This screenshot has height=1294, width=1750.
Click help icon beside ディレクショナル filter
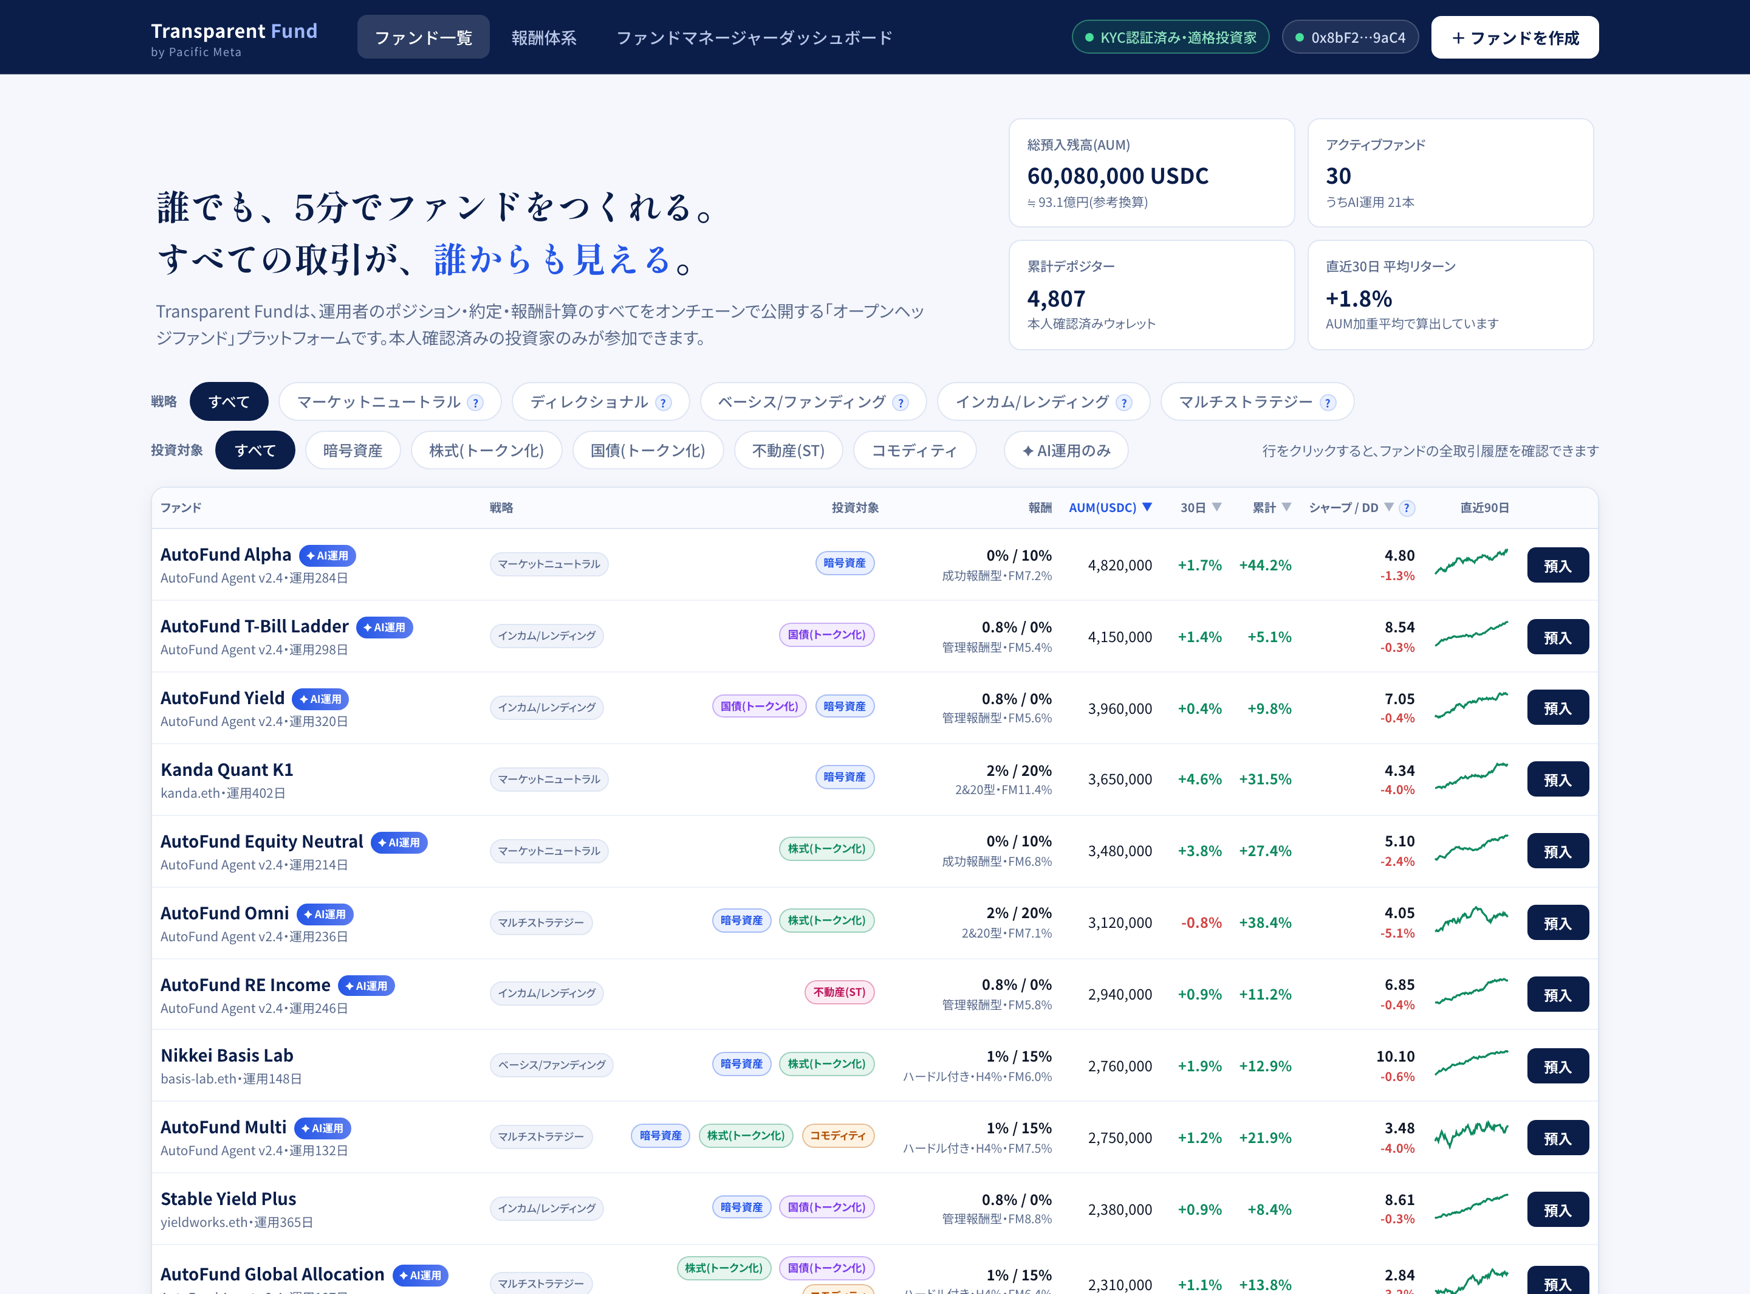click(663, 403)
